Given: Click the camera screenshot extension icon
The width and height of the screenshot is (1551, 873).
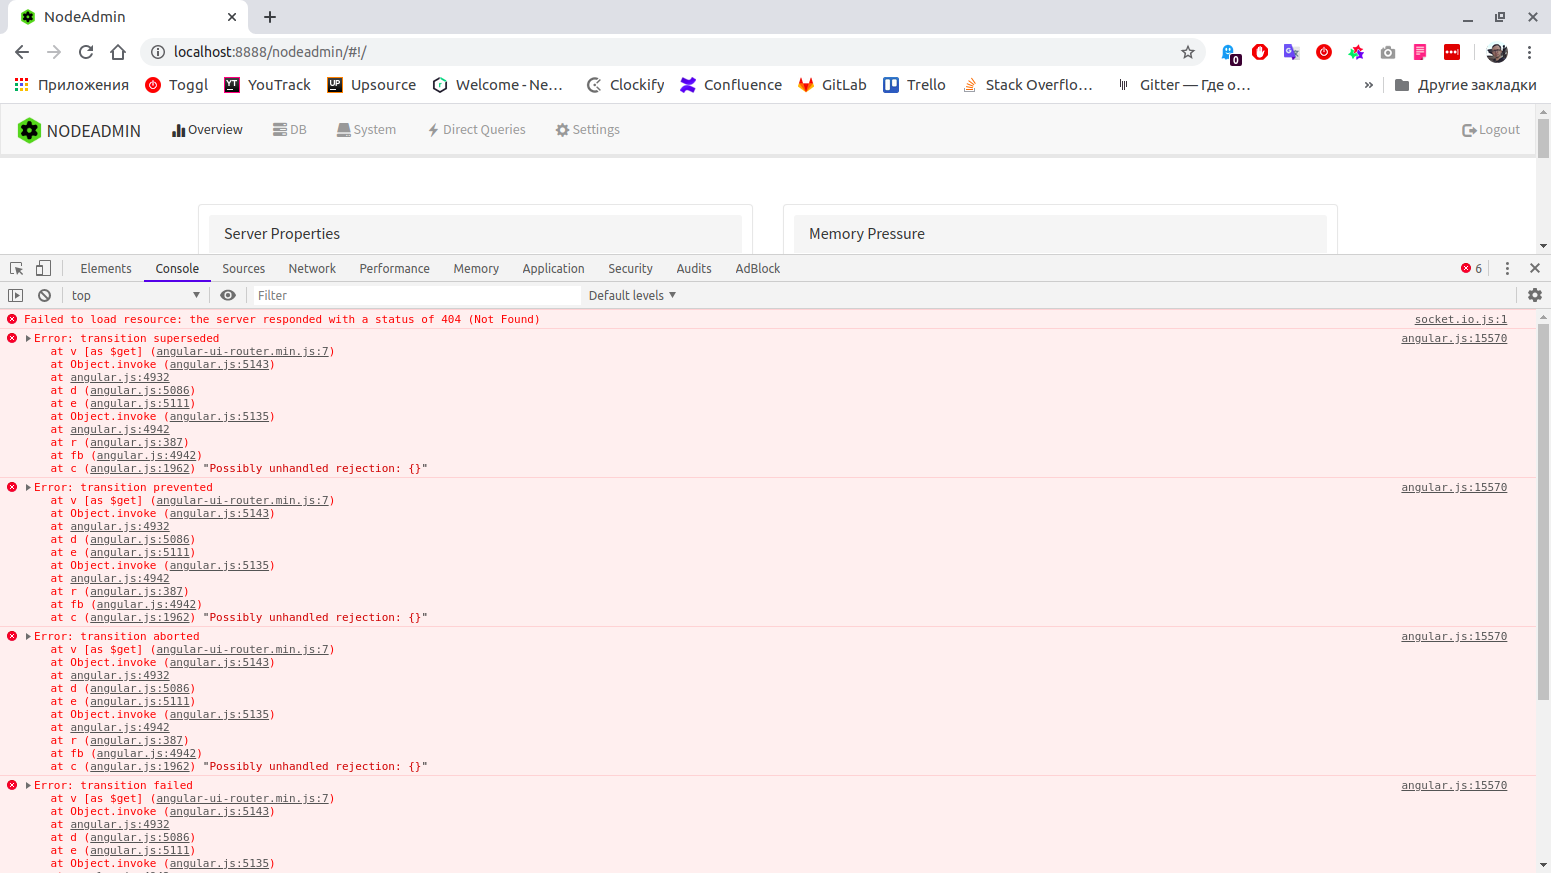Looking at the screenshot, I should click(1388, 52).
